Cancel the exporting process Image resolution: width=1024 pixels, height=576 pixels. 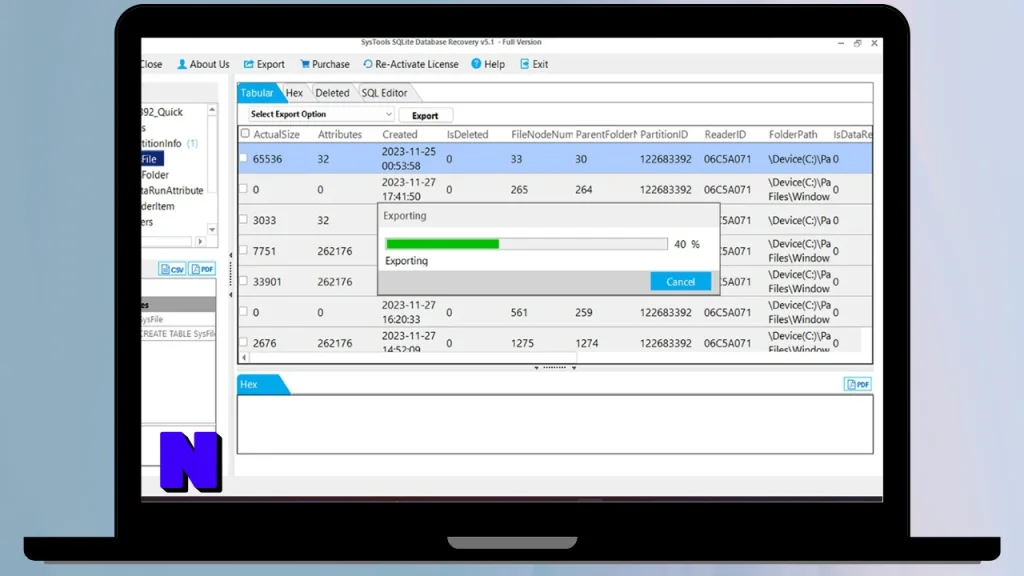[x=680, y=281]
